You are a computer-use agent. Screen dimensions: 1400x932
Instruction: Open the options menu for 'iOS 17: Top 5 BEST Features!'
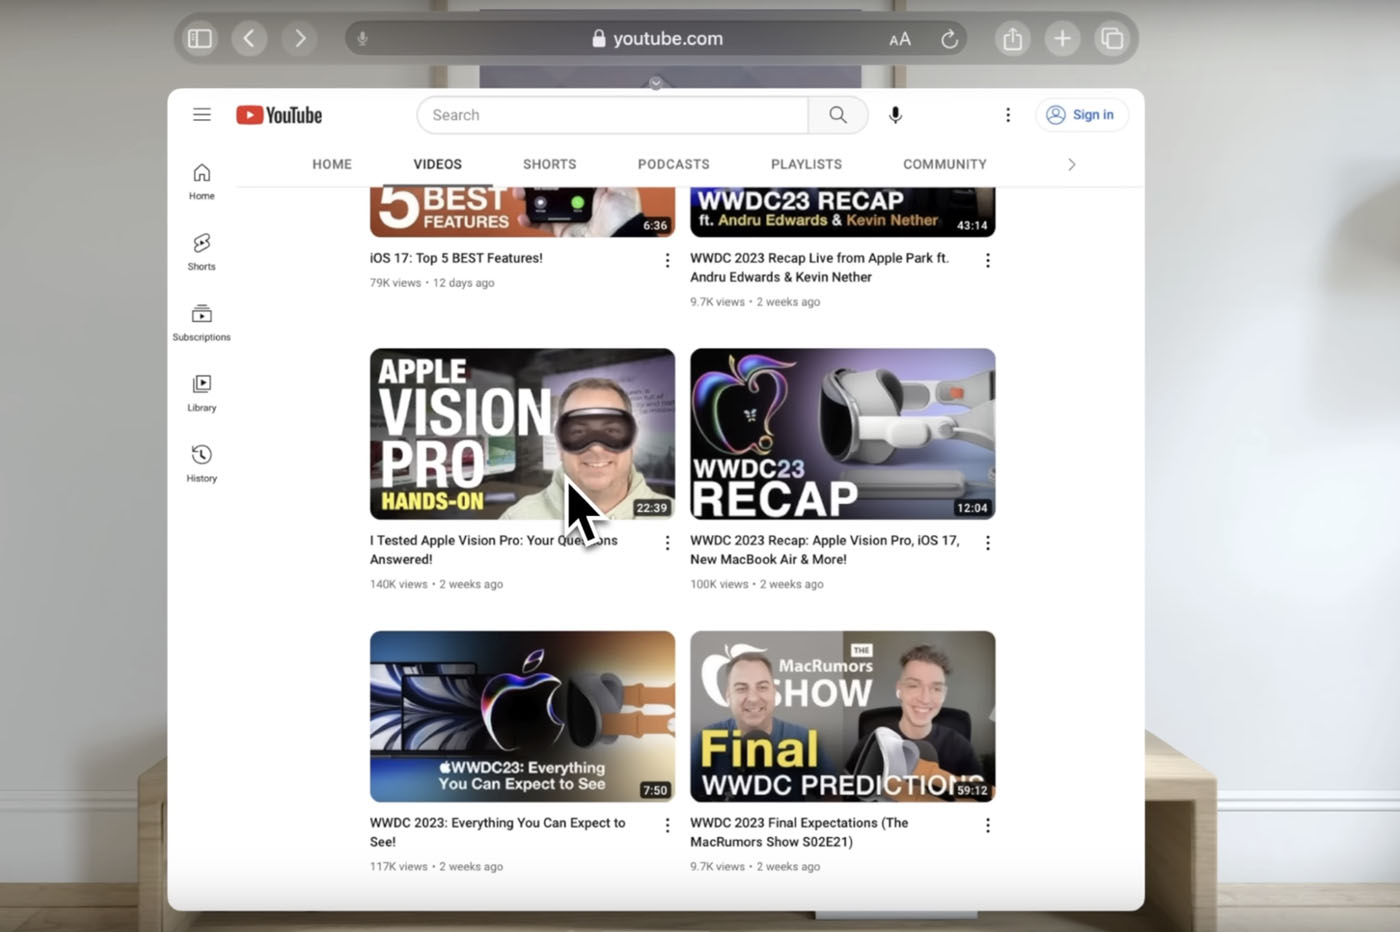(x=667, y=260)
